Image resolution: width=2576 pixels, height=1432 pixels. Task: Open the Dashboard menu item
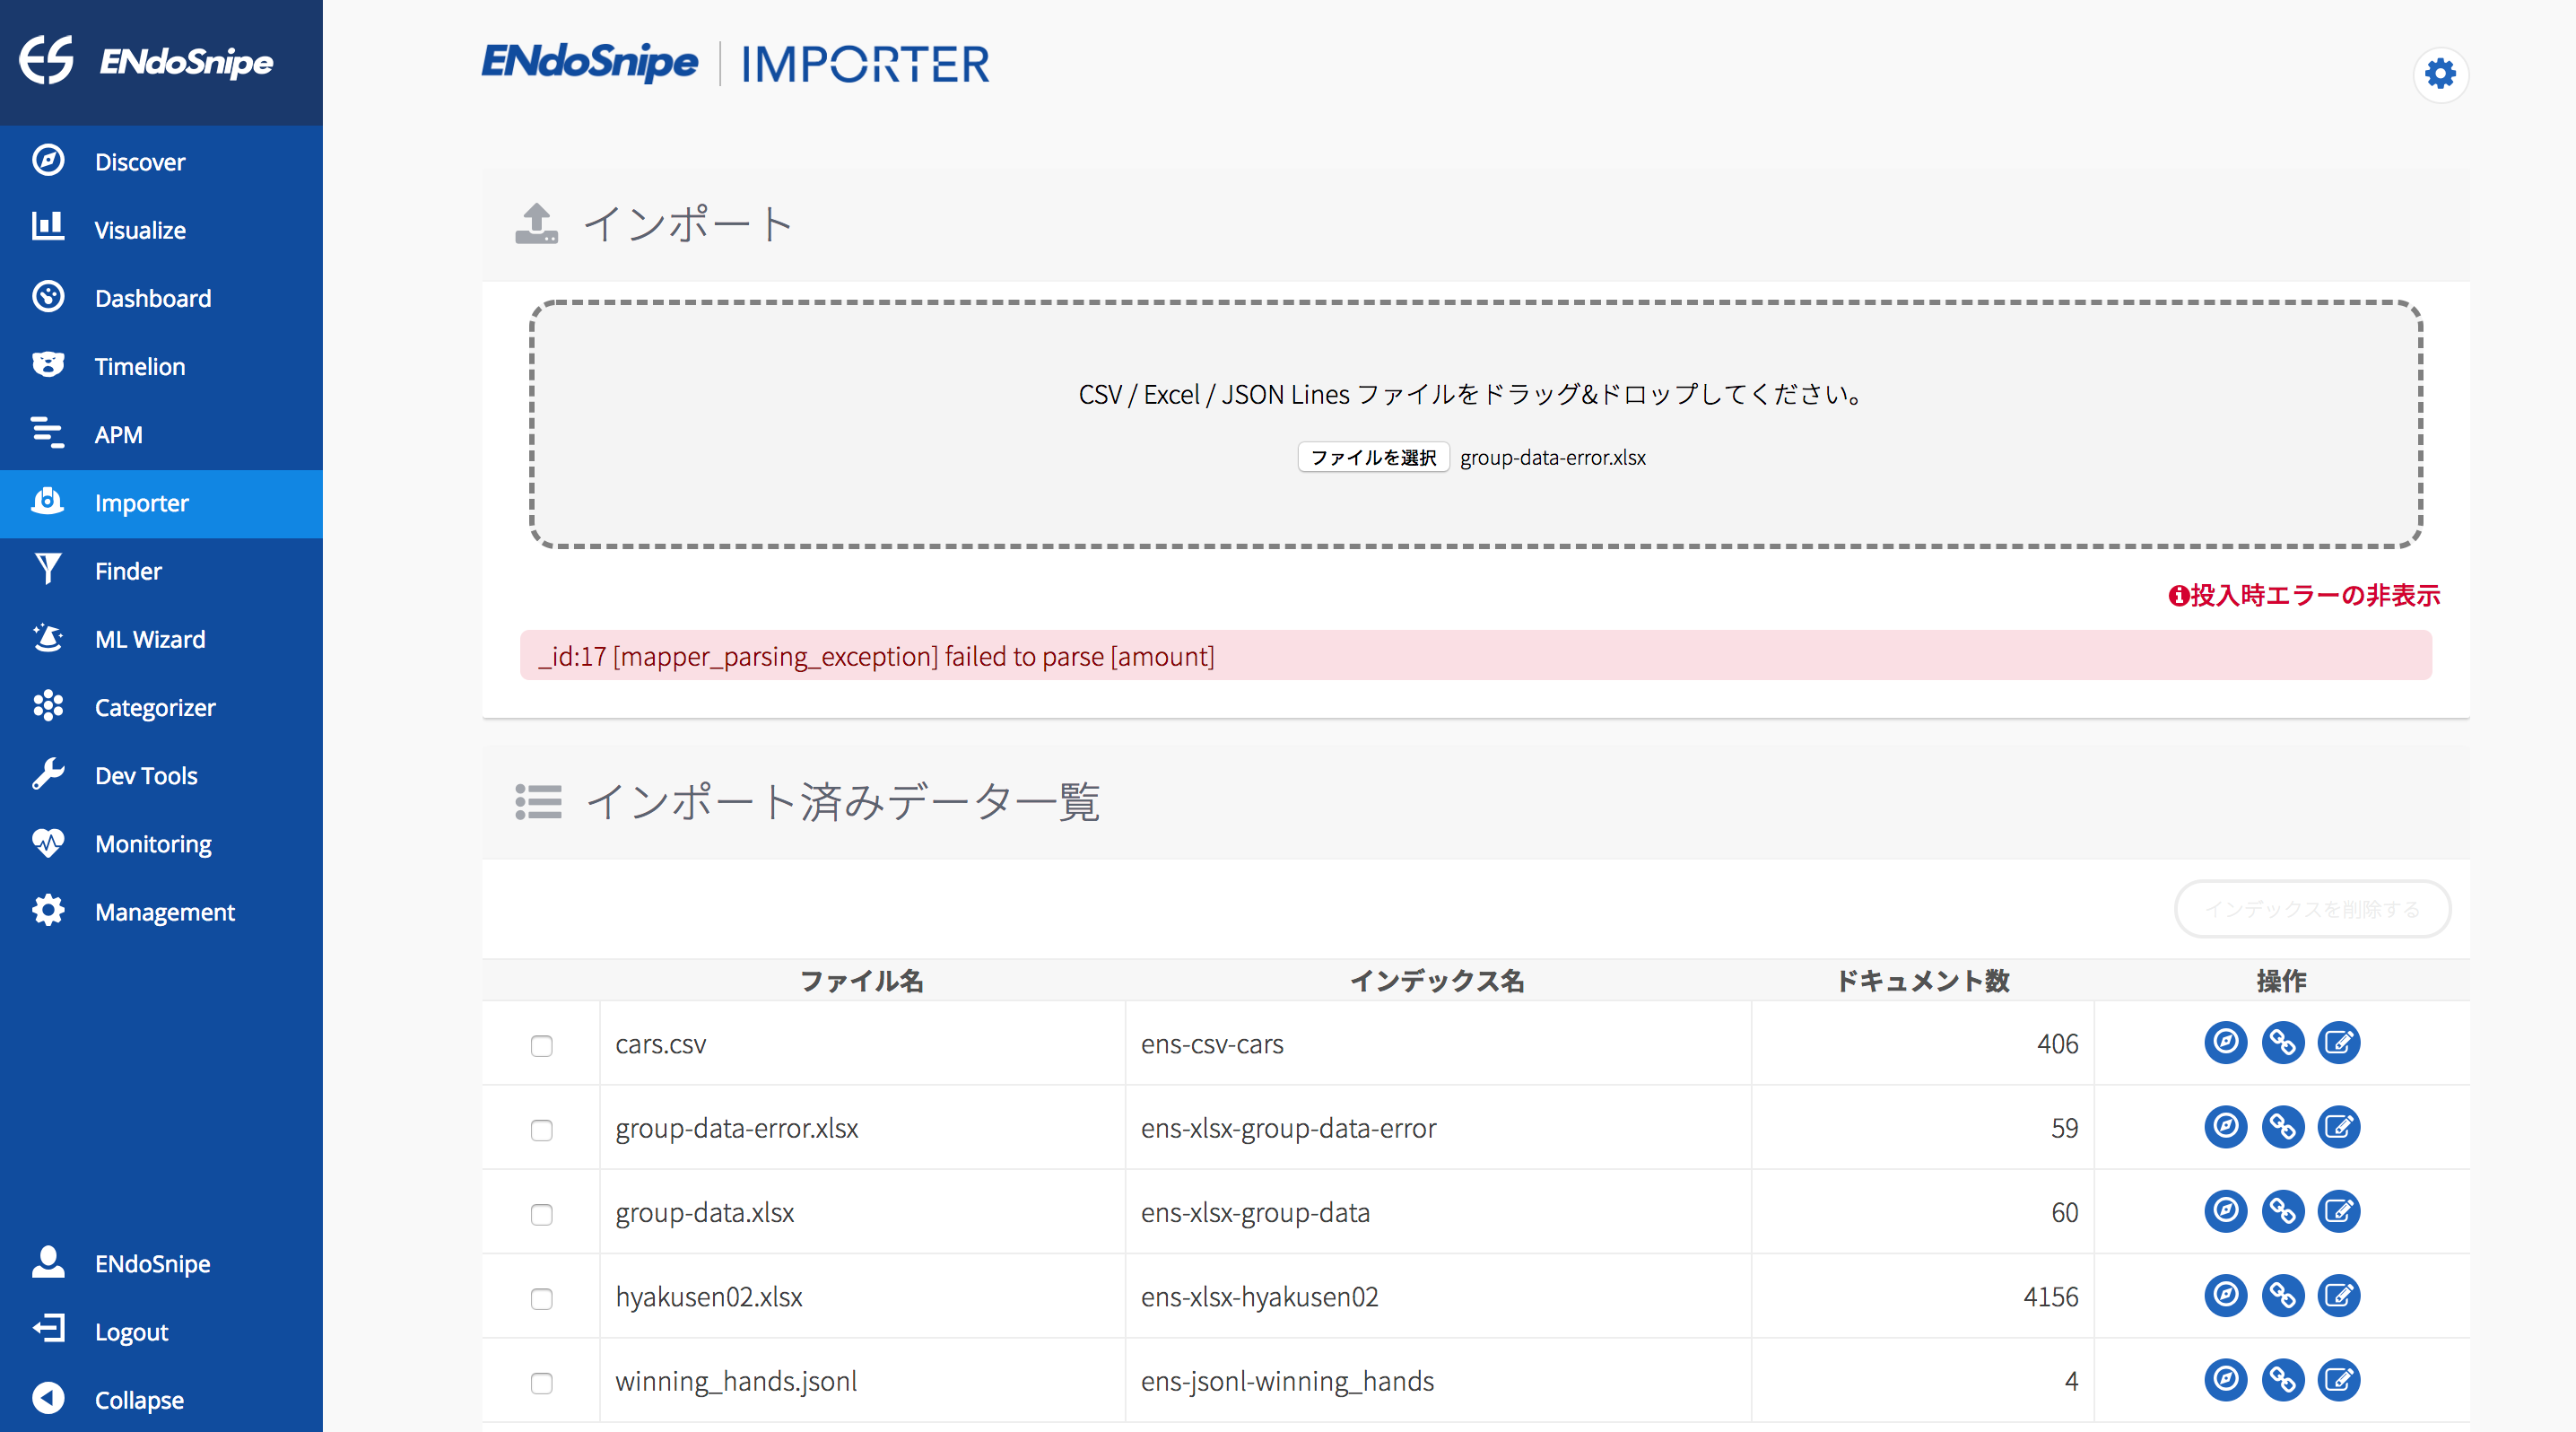pos(161,297)
